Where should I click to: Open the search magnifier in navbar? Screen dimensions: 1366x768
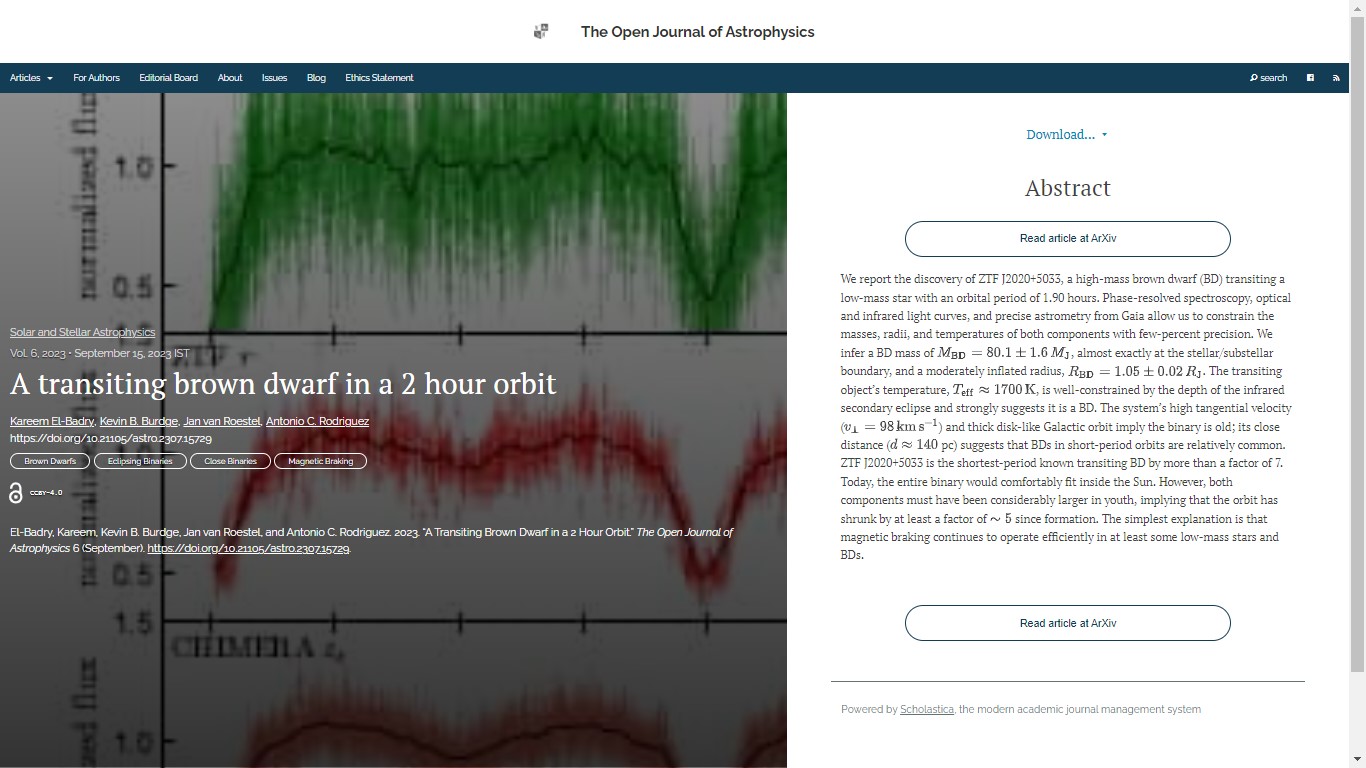(x=1268, y=78)
